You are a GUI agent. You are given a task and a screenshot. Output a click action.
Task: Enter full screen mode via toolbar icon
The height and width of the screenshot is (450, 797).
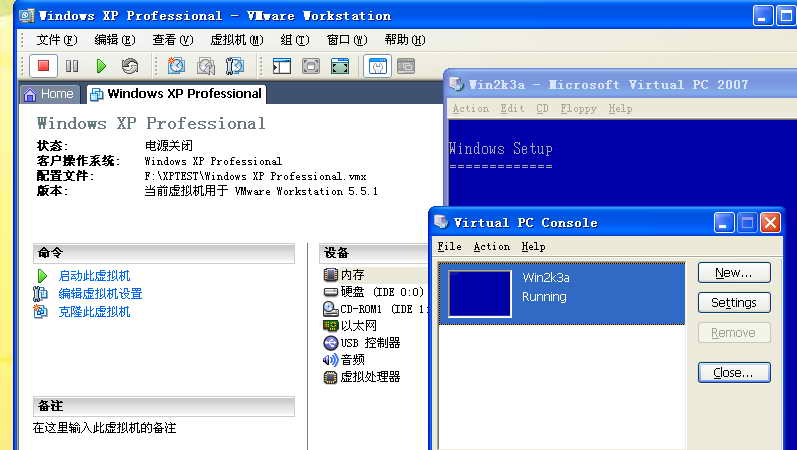click(340, 66)
